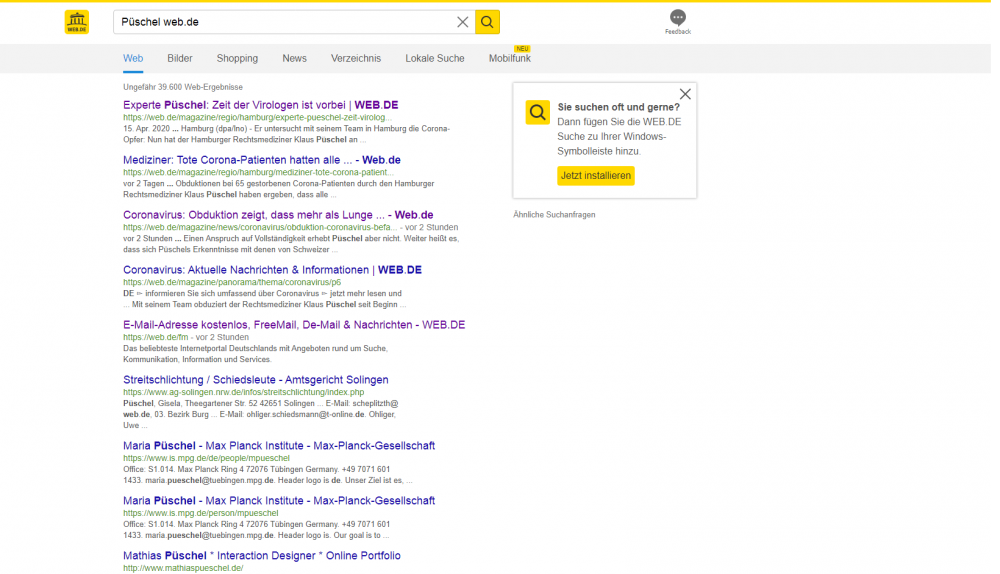Open 'Mediziner: Tote Corona-Patienten' result
The width and height of the screenshot is (1000, 574).
pos(261,159)
